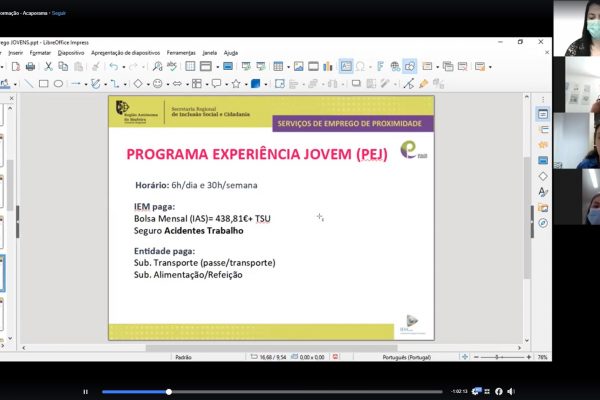Click the Português (Portugal) language field
This screenshot has height=400, width=600.
tap(408, 356)
